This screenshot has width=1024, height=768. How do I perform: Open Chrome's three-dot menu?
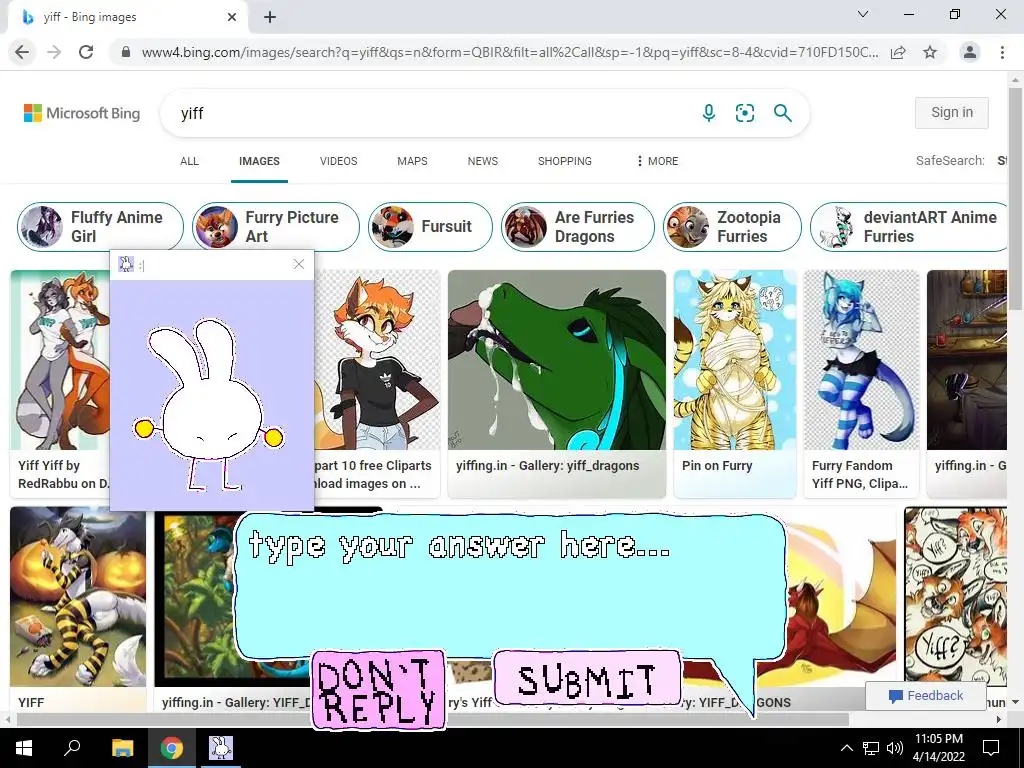click(x=1002, y=52)
